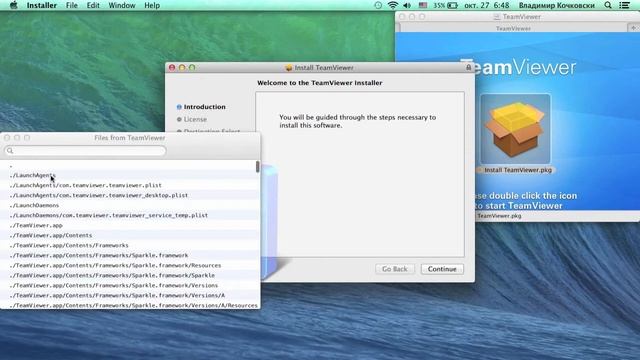Select the com.teamviewer.teamviewer_desktop.plist row

pos(130,195)
